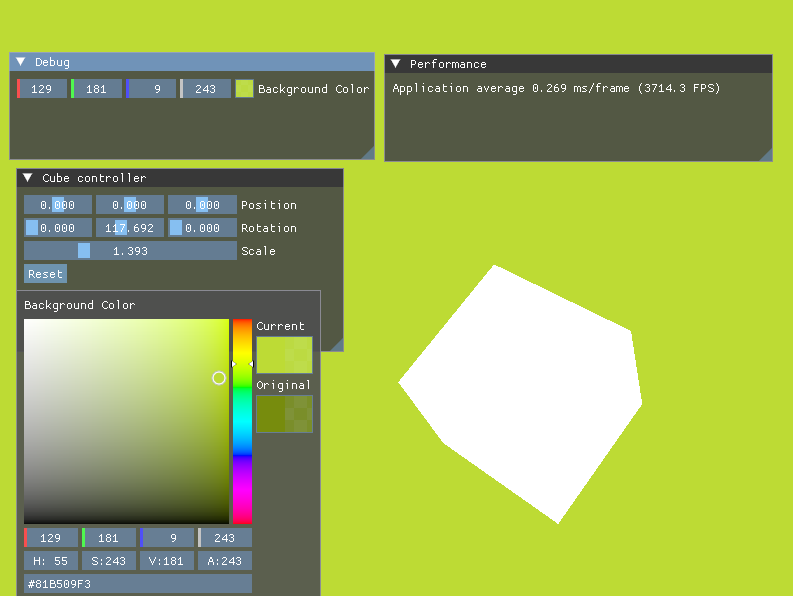
Task: Collapse the Cube controller window triangle
Action: click(x=28, y=178)
